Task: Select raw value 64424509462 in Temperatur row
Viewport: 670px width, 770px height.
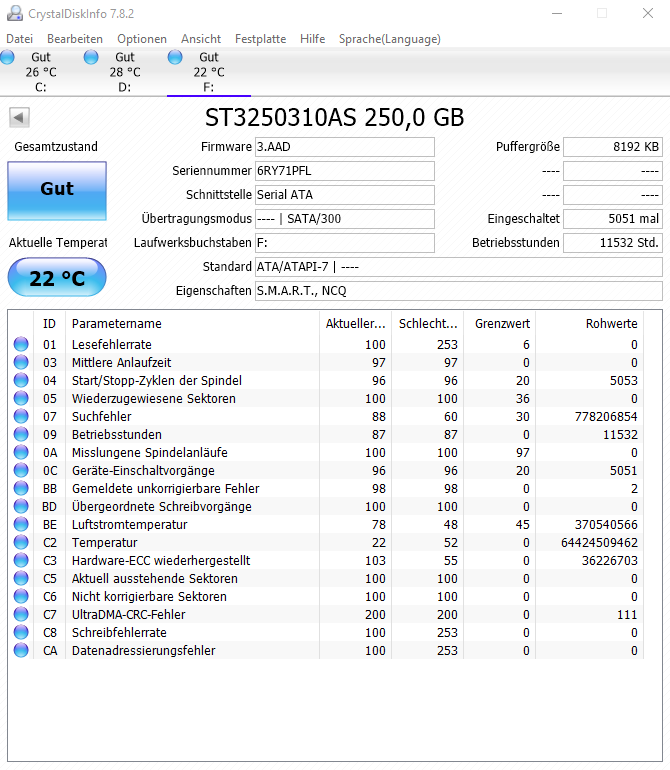Action: click(x=599, y=542)
